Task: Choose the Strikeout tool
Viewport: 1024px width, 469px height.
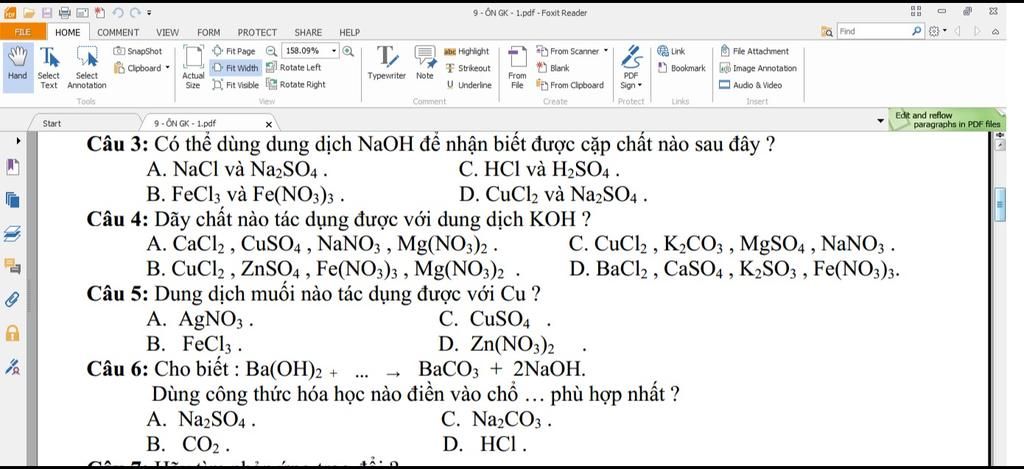Action: [468, 68]
